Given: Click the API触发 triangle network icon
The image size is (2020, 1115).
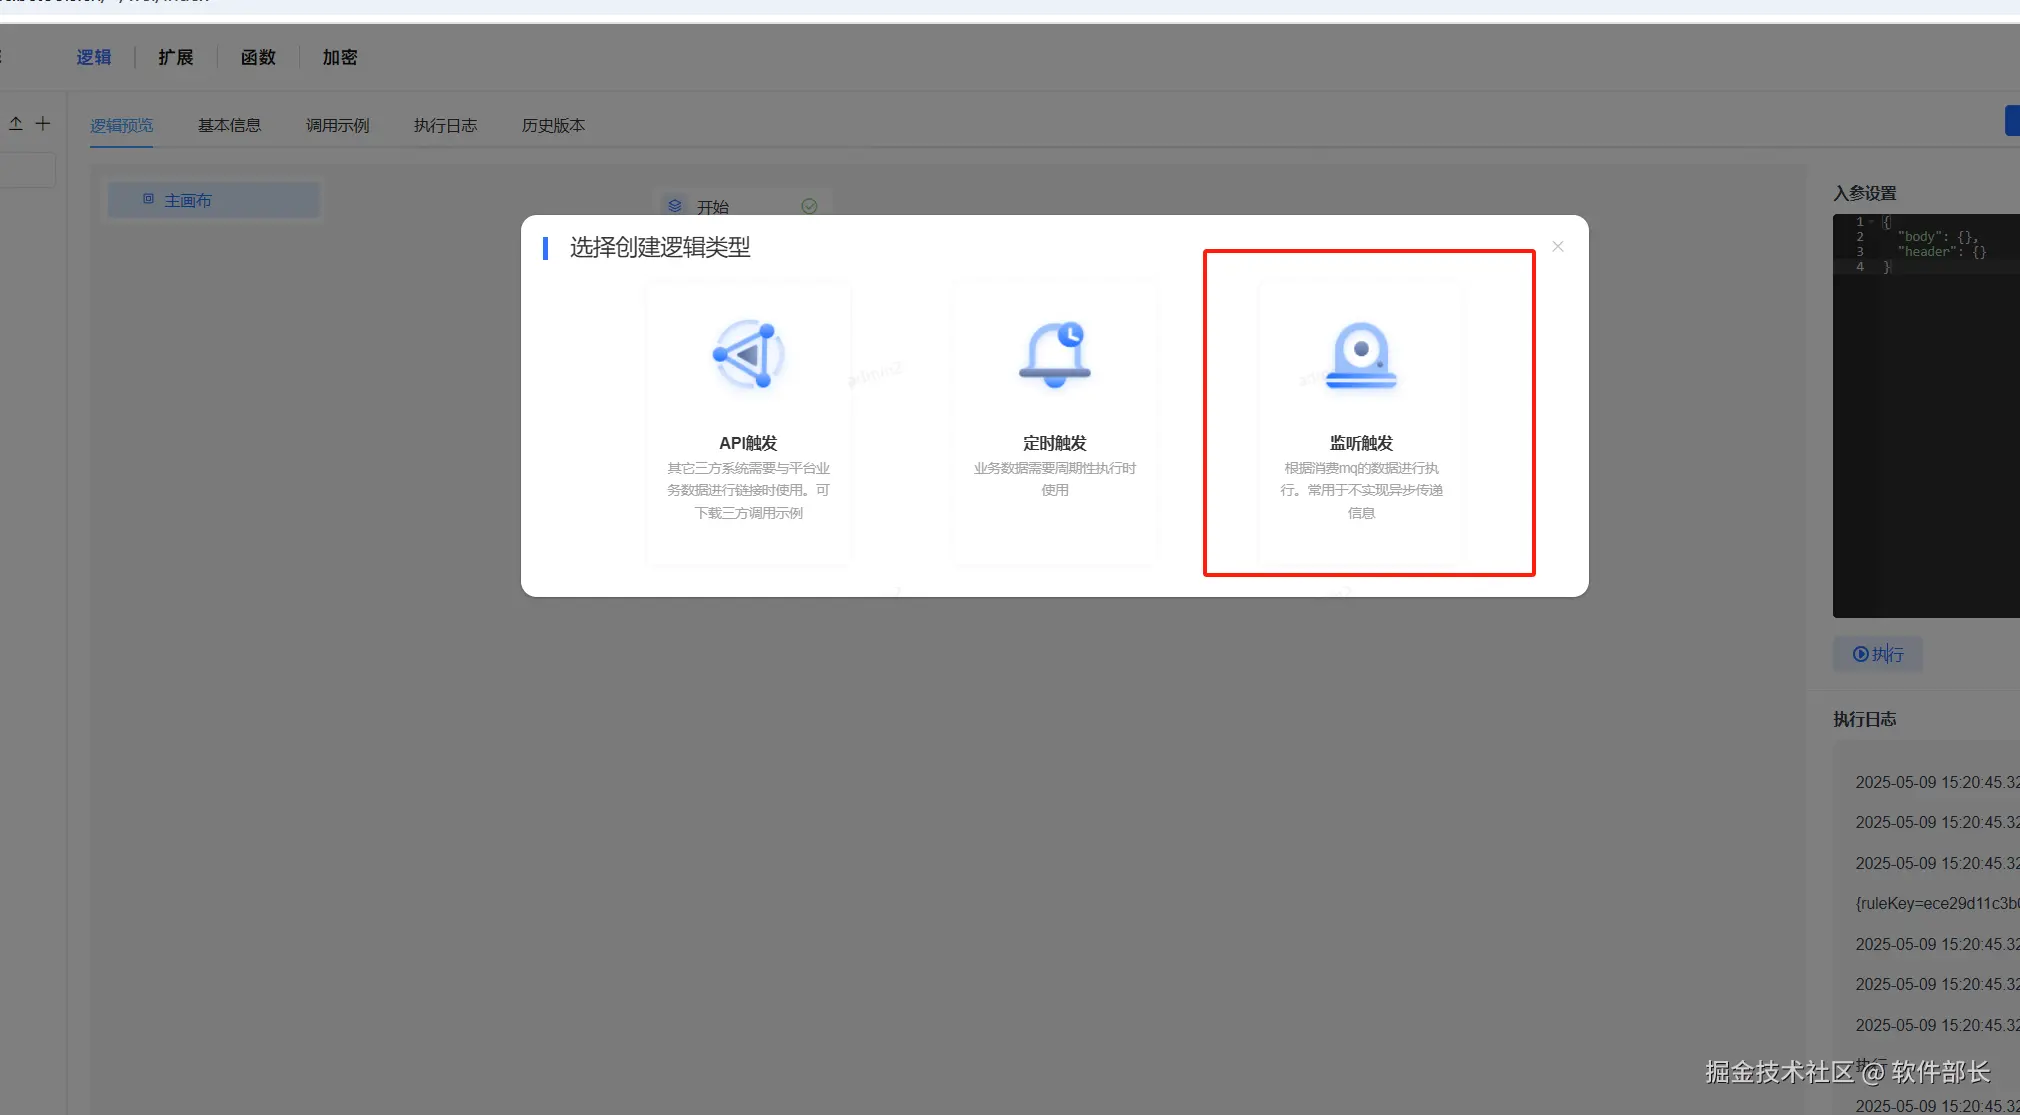Looking at the screenshot, I should tap(748, 355).
